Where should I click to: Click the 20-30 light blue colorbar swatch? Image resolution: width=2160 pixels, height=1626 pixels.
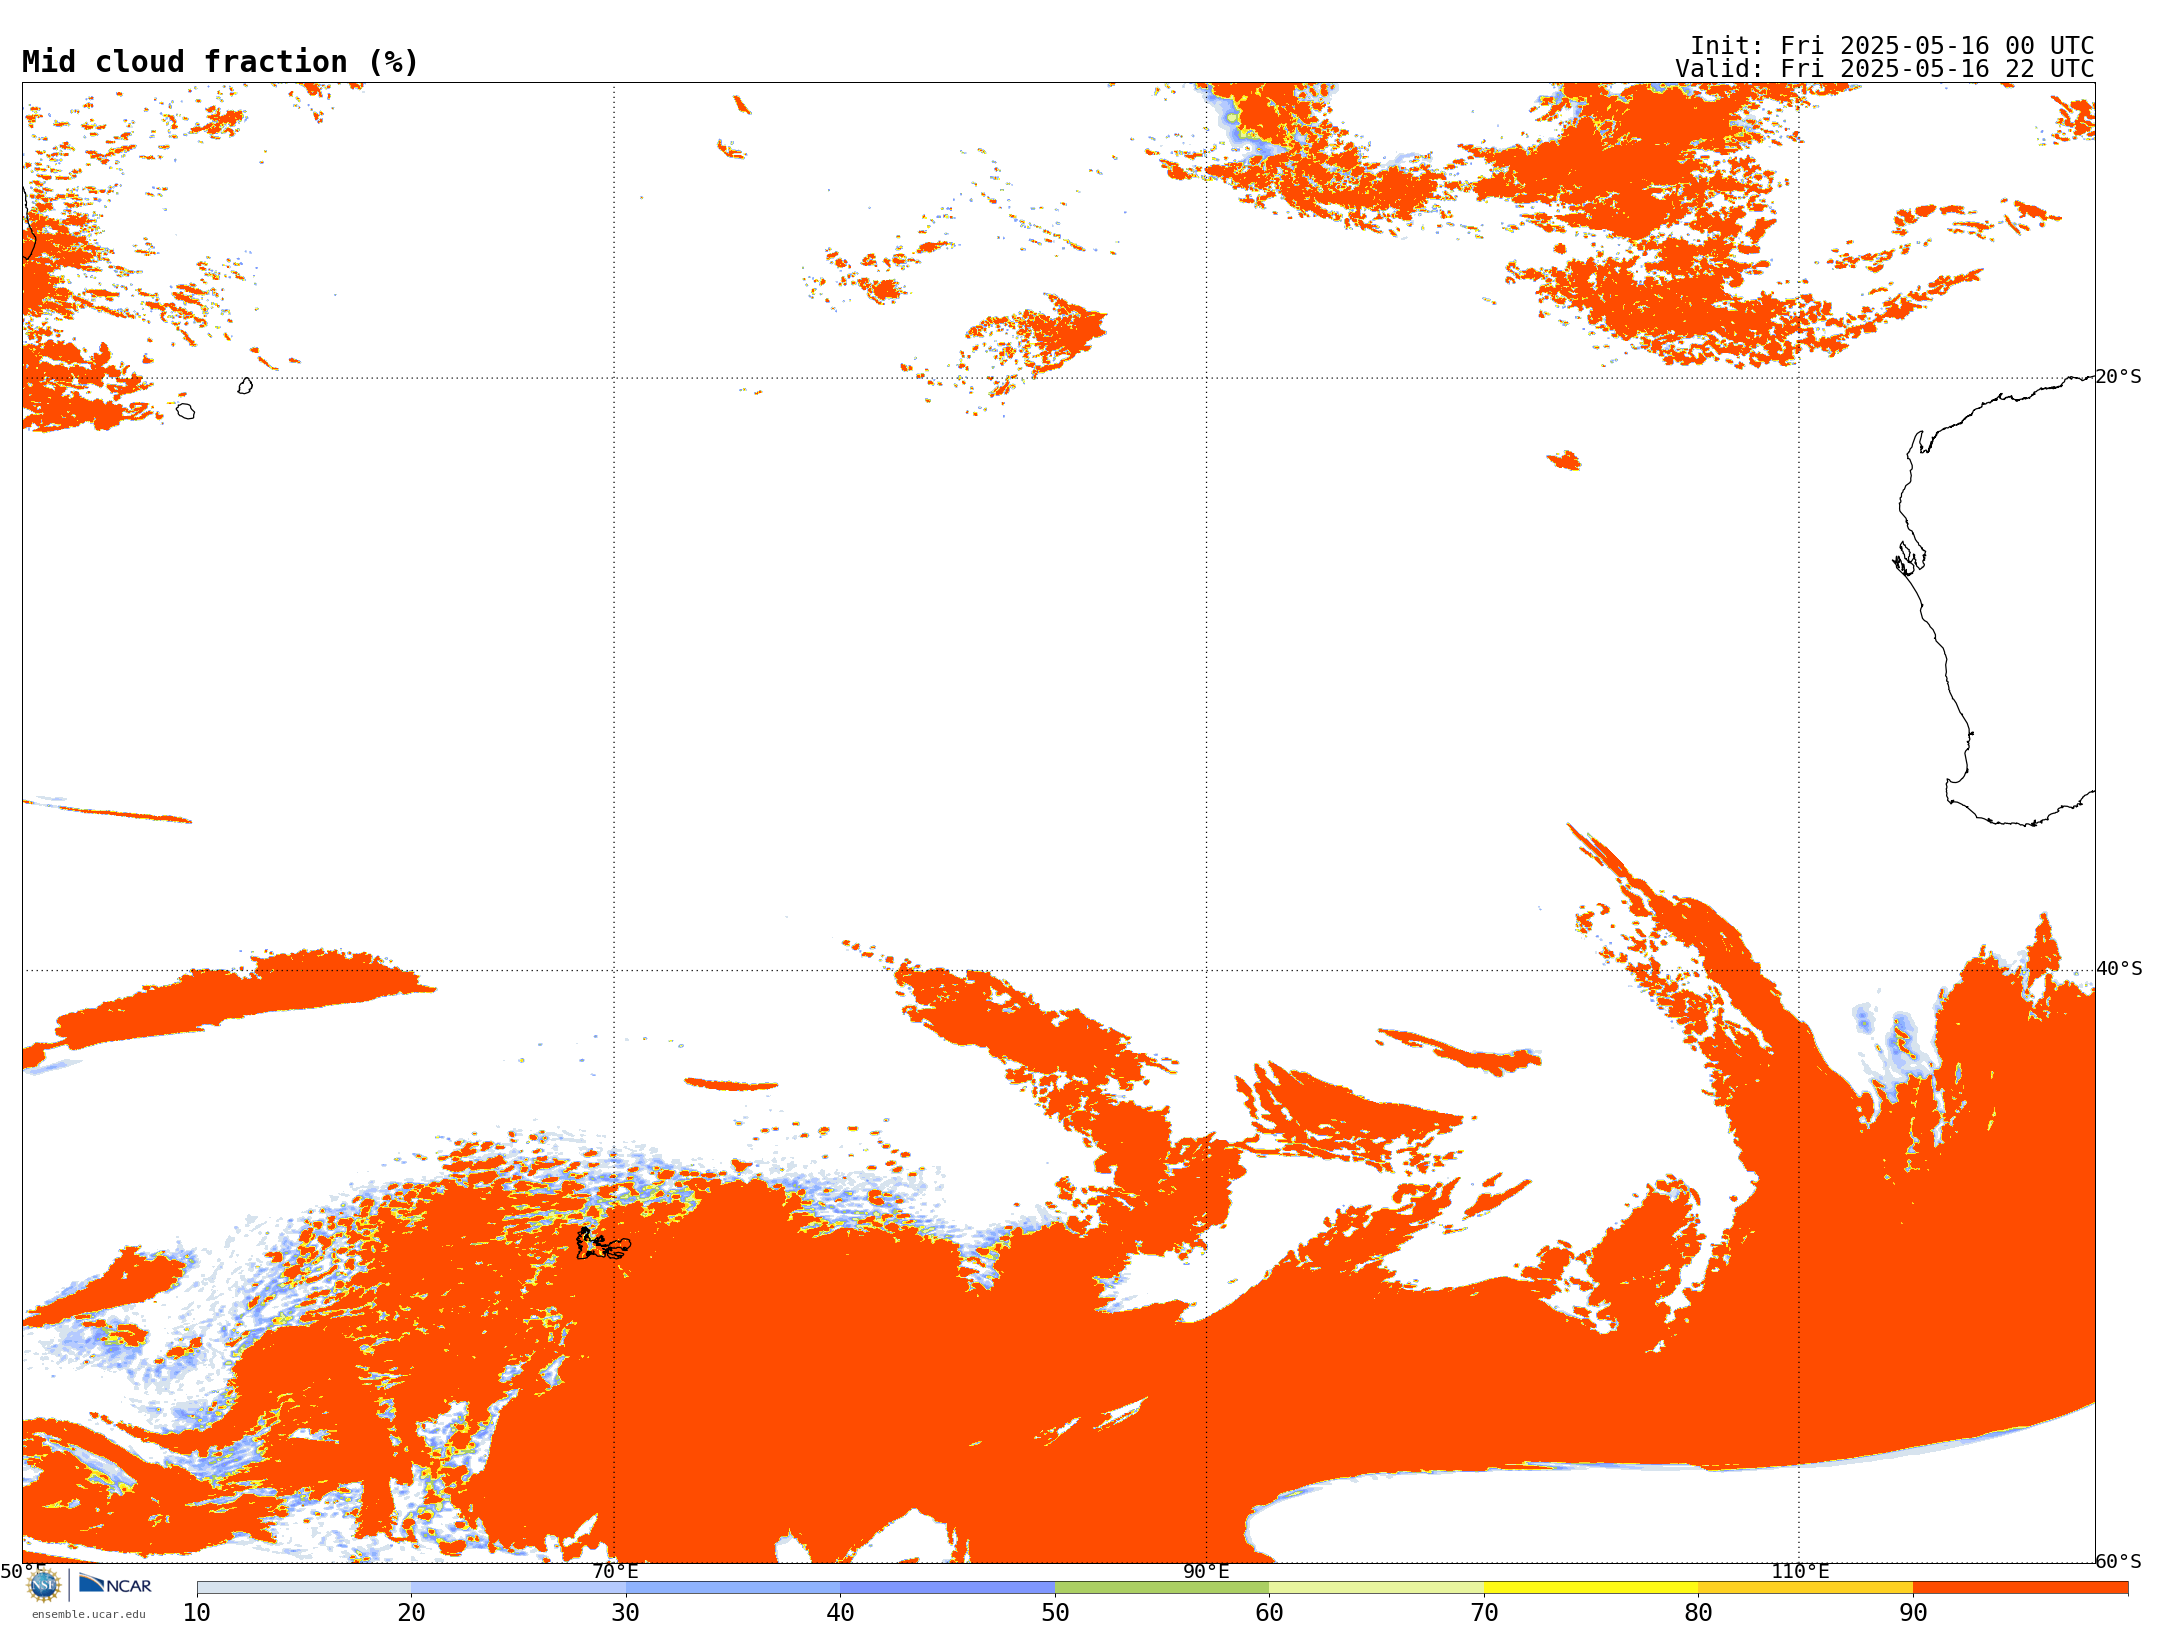point(518,1588)
